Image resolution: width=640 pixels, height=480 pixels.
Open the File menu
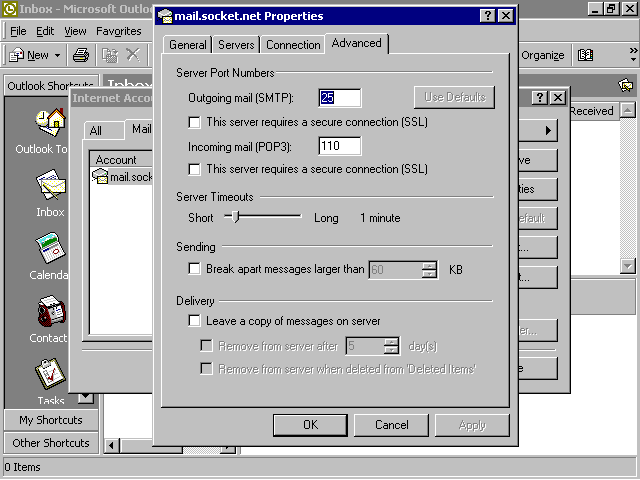coord(18,31)
